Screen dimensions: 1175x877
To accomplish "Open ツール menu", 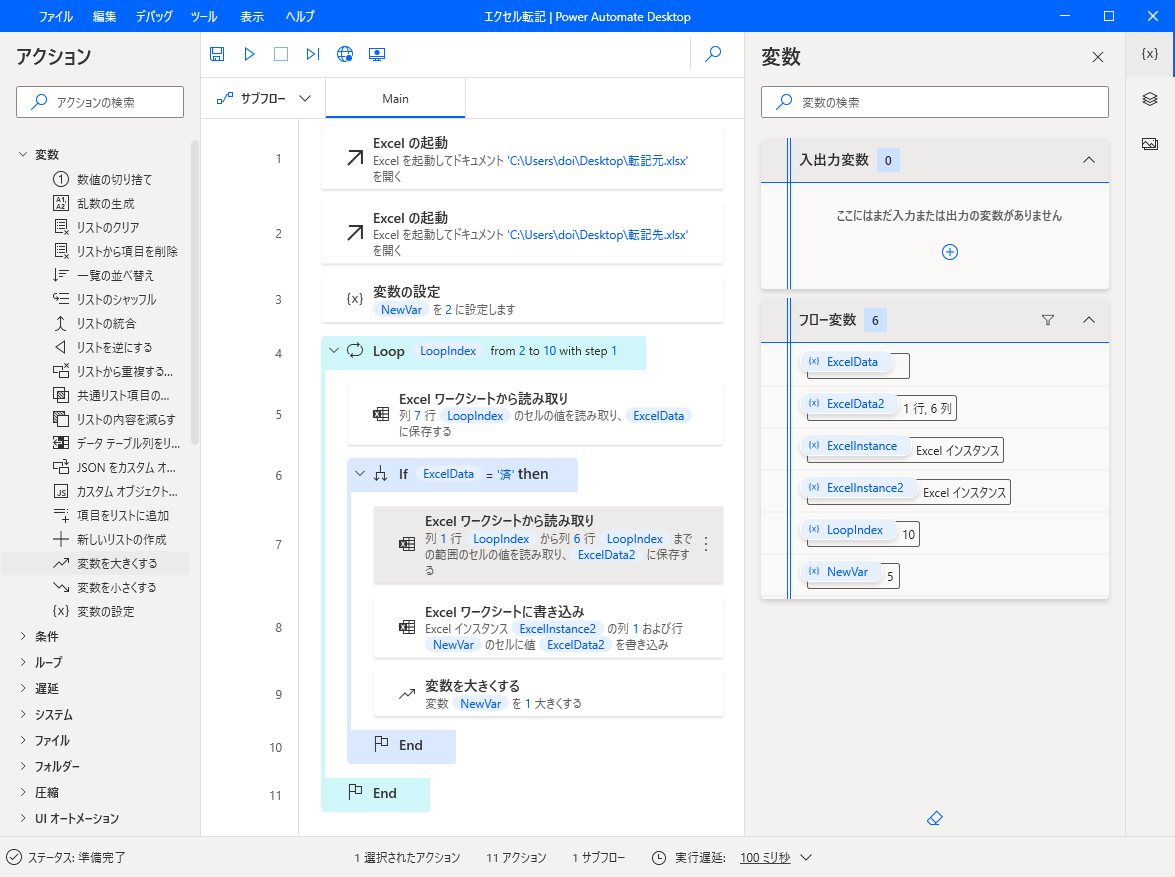I will coord(203,16).
